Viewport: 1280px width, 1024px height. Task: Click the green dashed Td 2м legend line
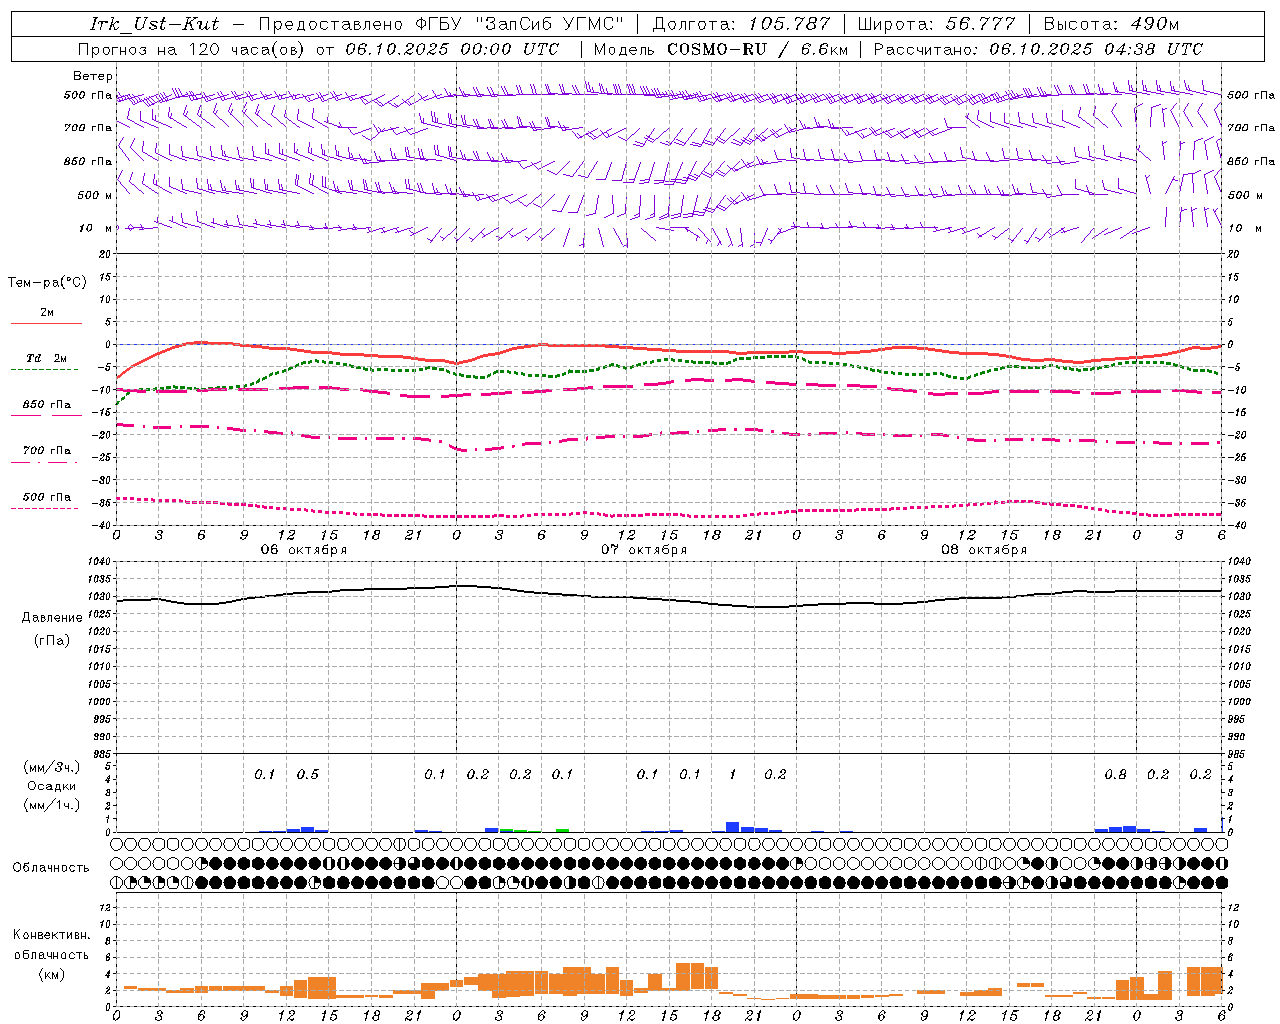coord(44,370)
